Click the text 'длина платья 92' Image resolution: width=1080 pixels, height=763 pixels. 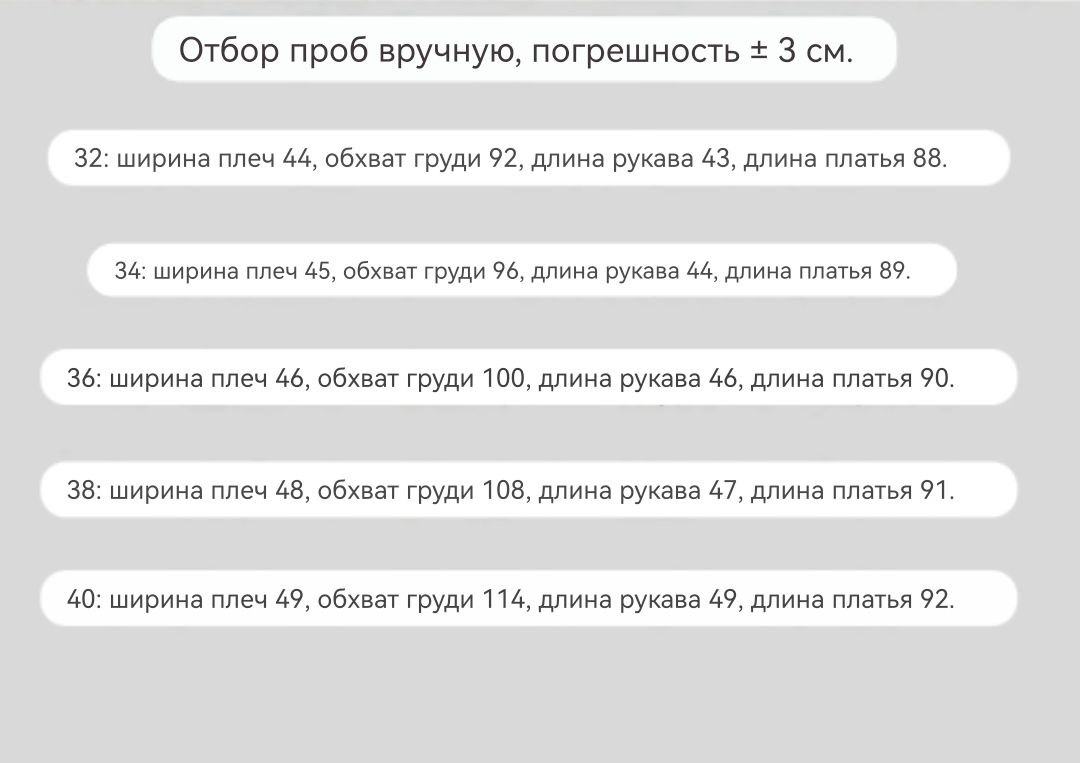pos(849,599)
